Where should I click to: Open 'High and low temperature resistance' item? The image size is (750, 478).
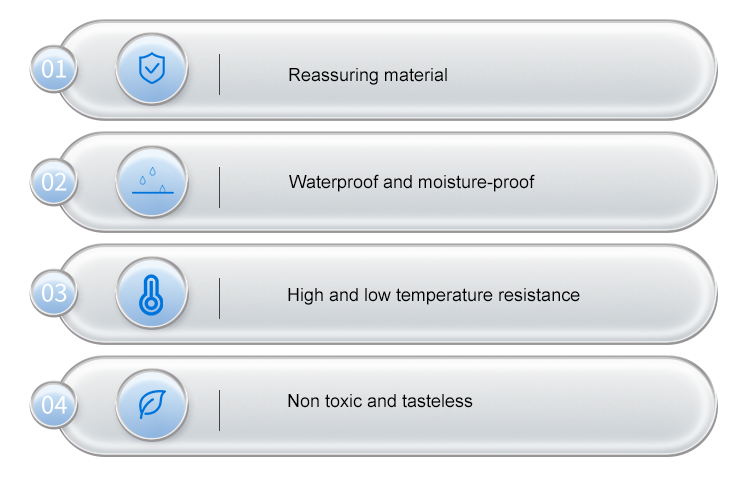[433, 295]
